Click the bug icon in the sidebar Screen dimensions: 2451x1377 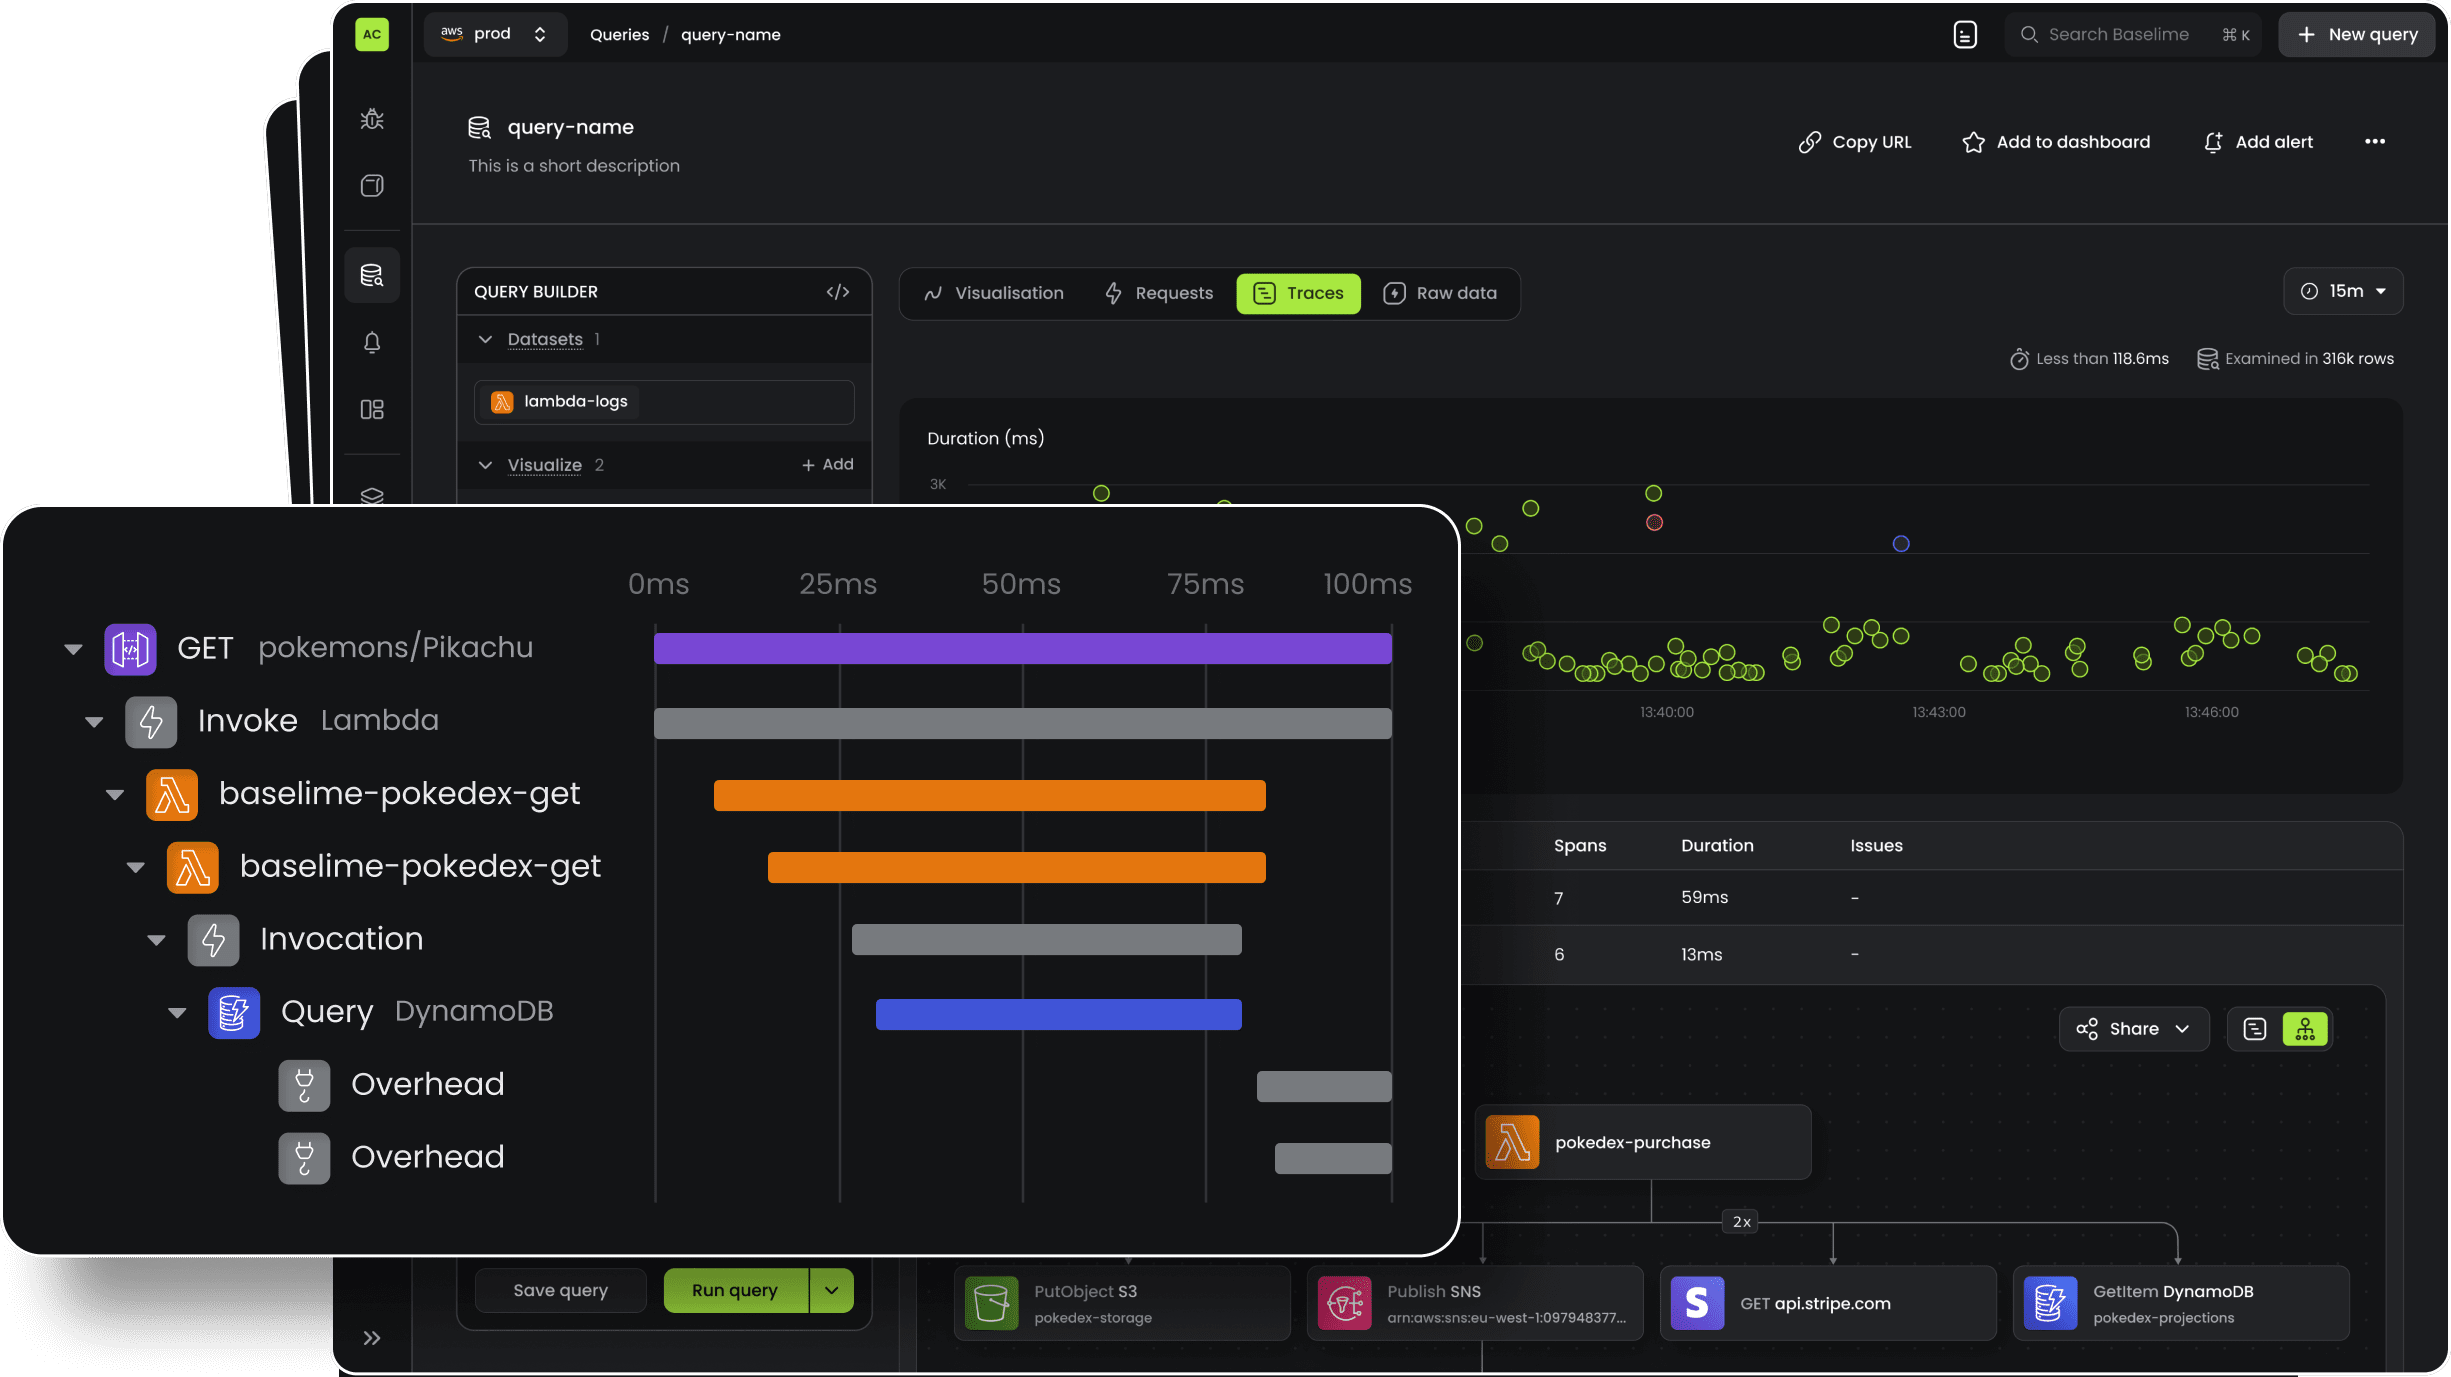pyautogui.click(x=372, y=119)
